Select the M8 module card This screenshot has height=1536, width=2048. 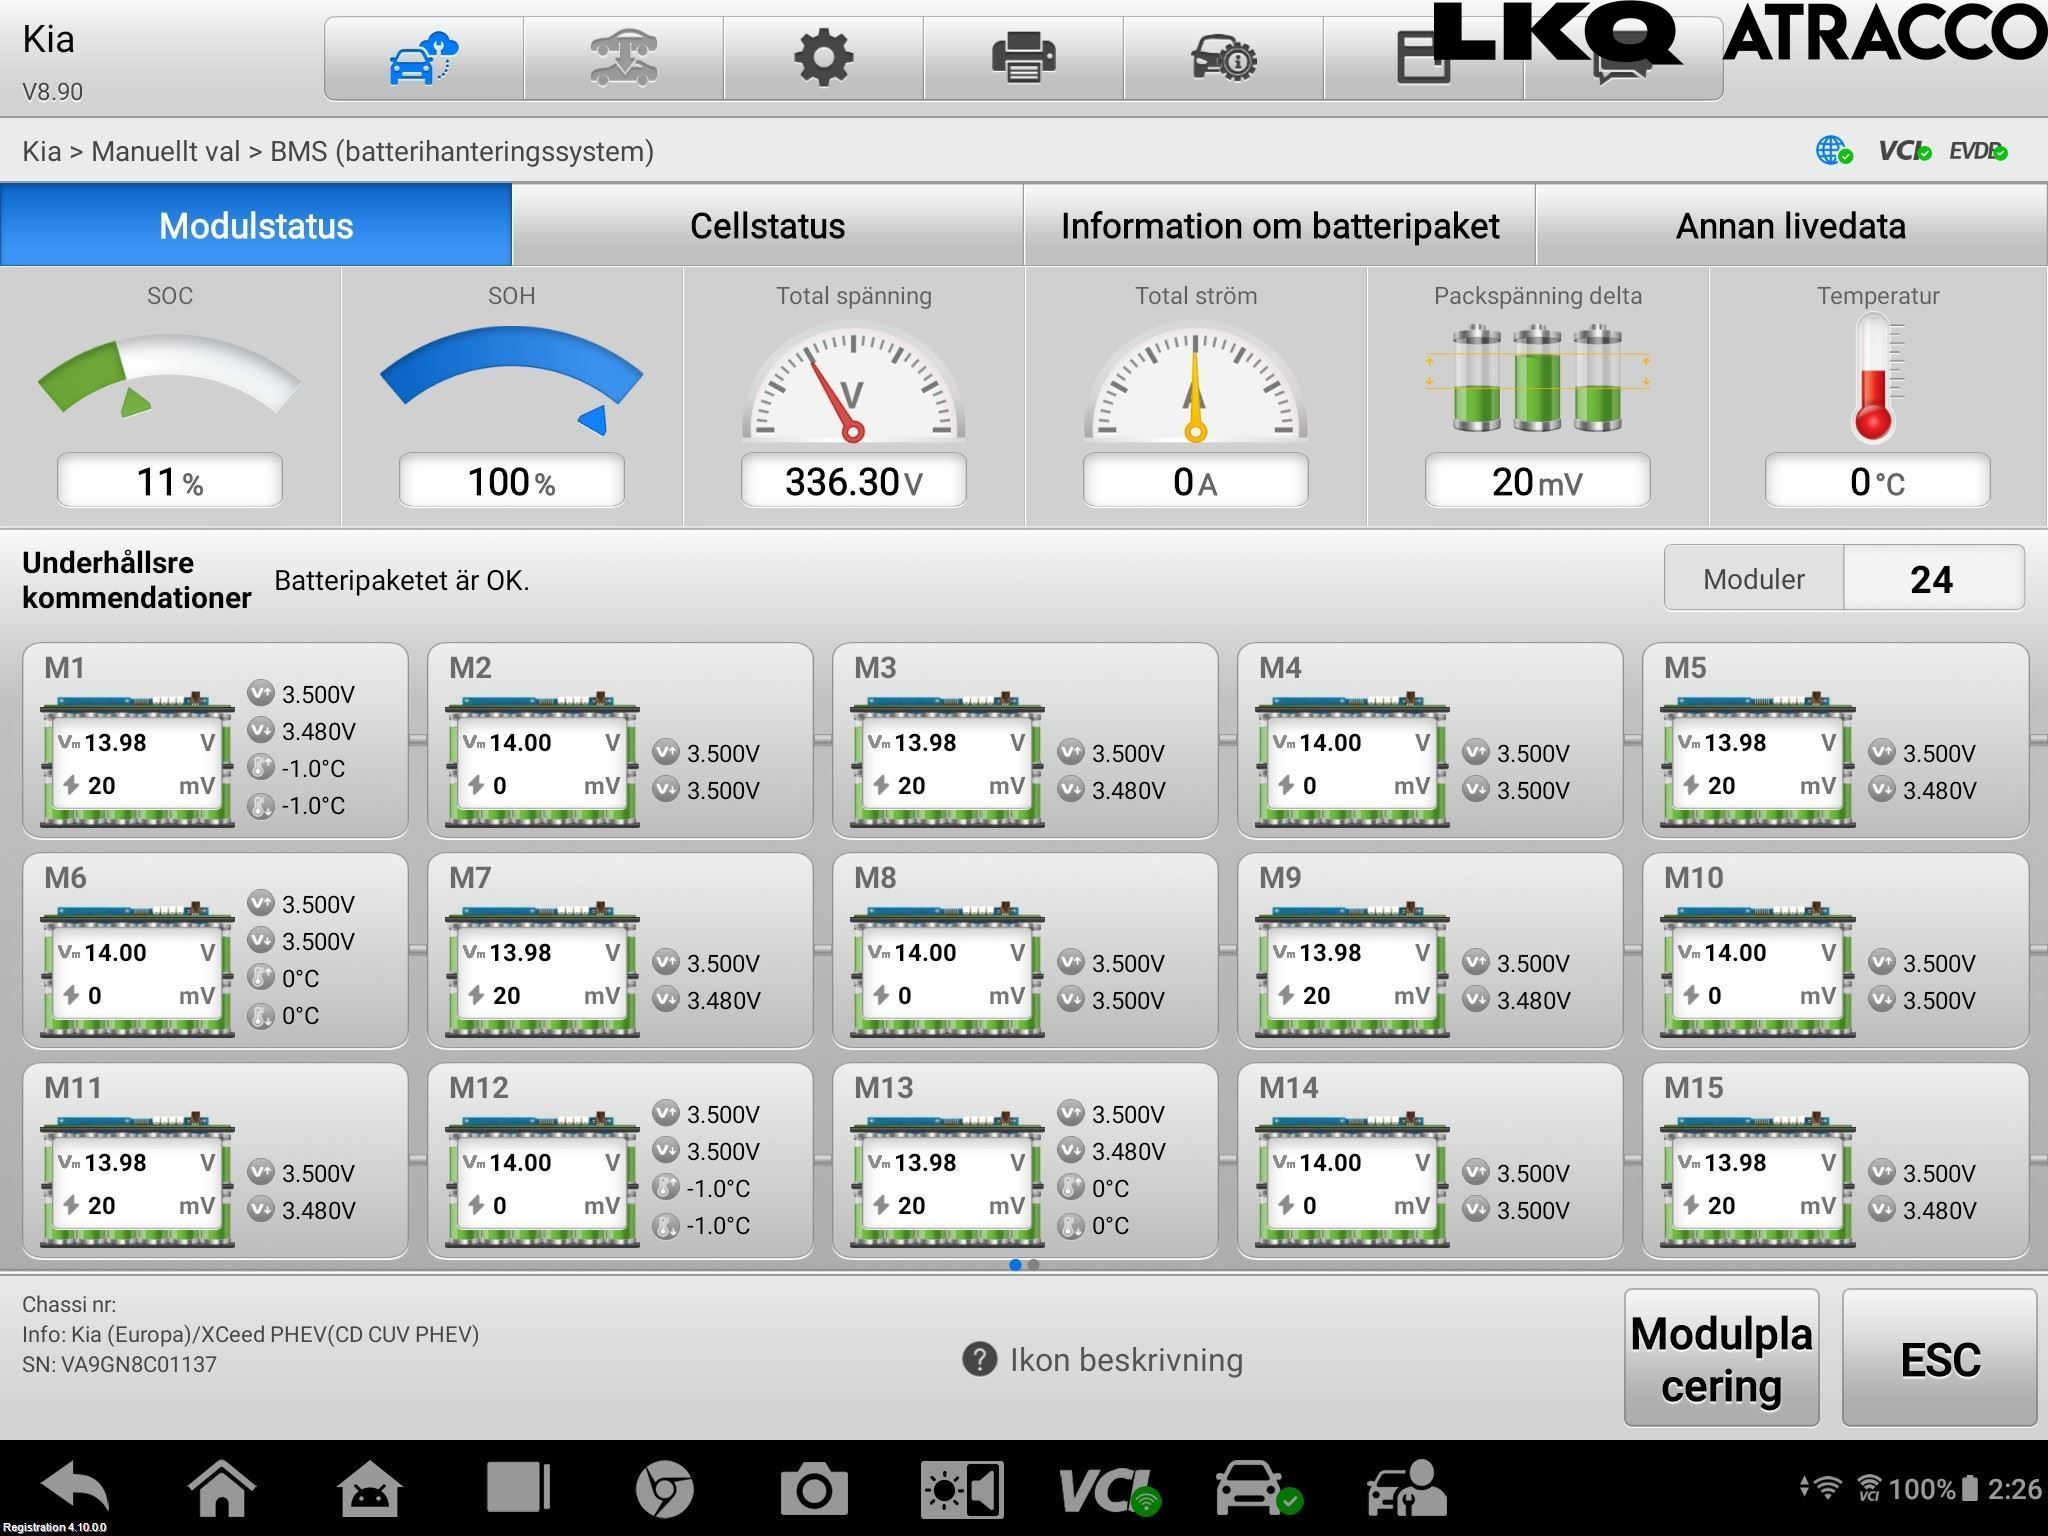pos(1024,950)
